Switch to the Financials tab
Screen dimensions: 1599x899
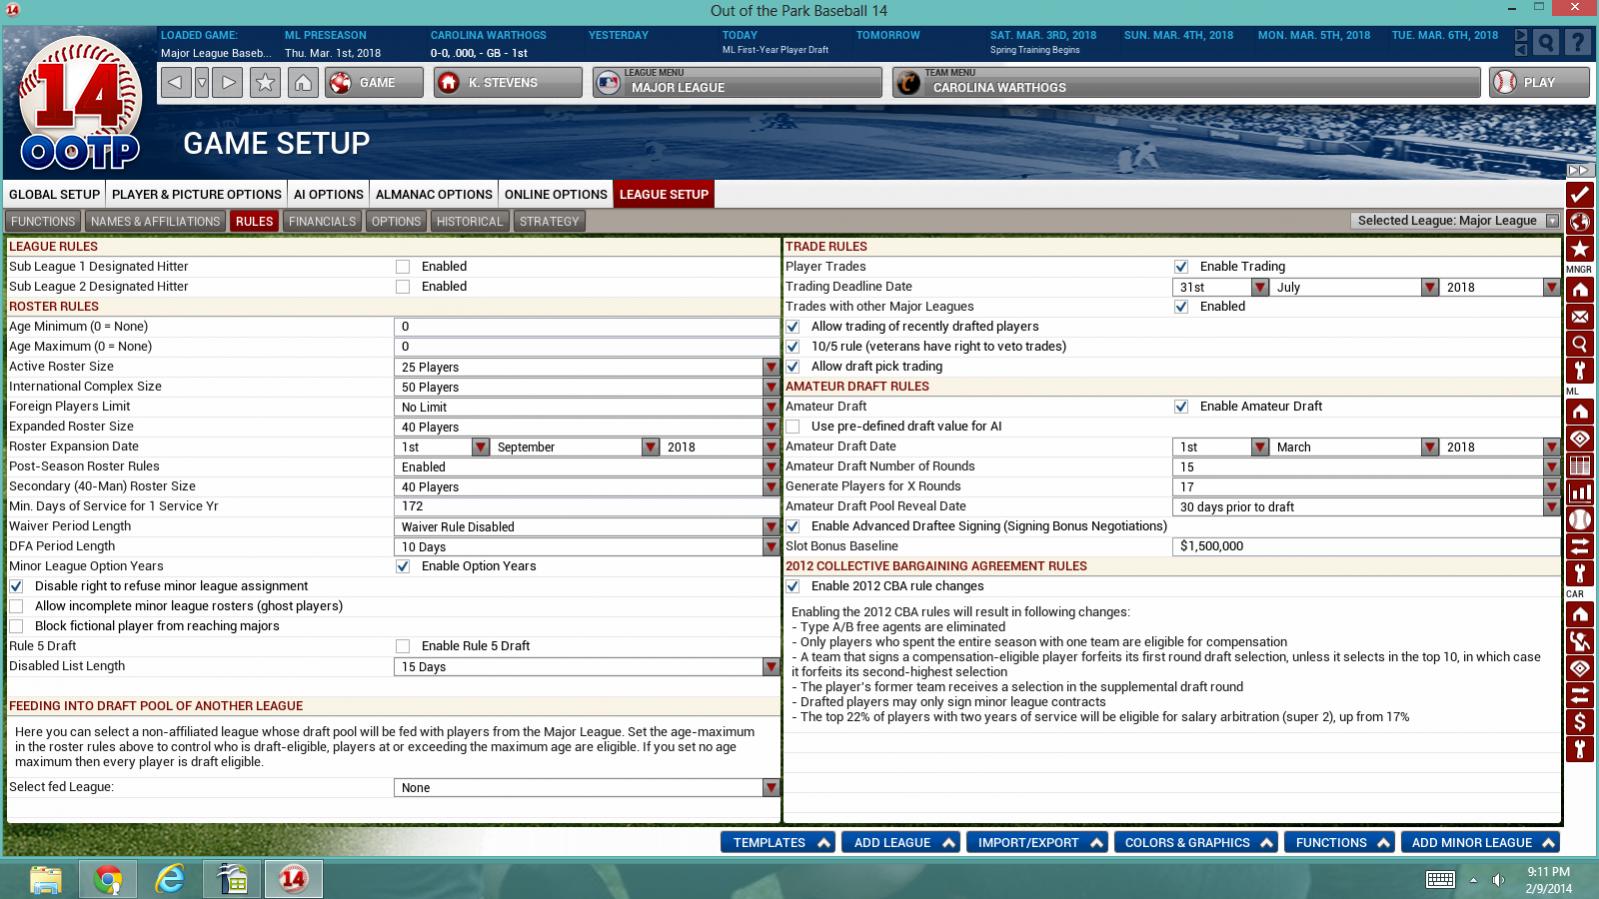tap(322, 221)
